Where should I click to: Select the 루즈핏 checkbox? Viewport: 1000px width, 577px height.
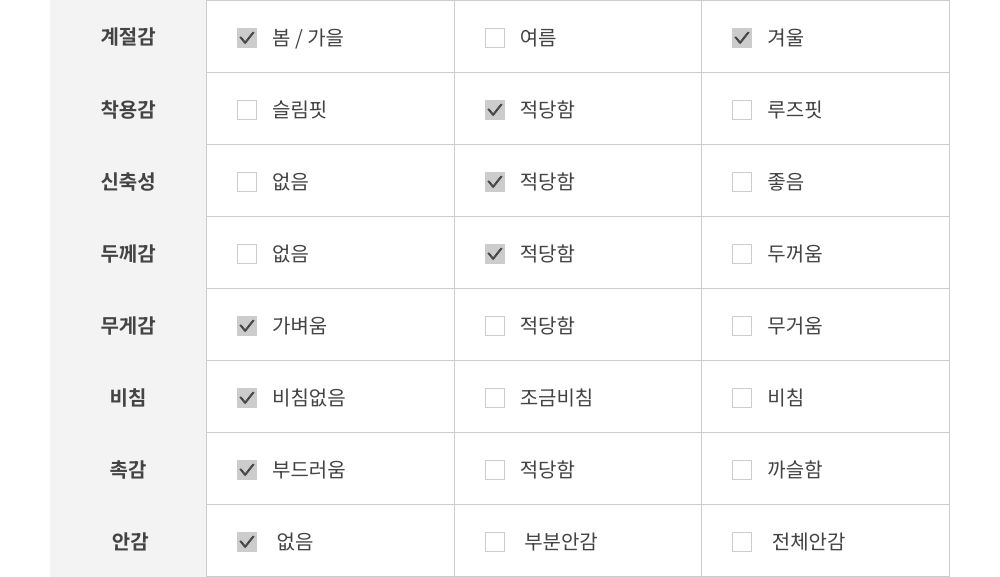click(742, 110)
